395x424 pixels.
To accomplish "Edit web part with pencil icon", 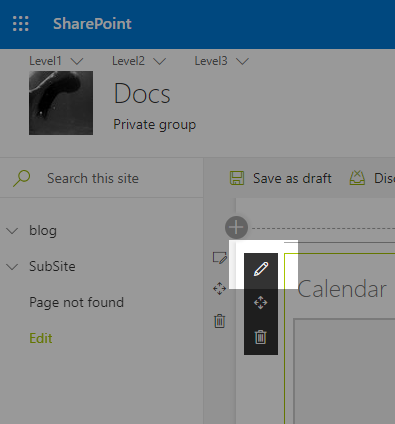I will coord(261,269).
